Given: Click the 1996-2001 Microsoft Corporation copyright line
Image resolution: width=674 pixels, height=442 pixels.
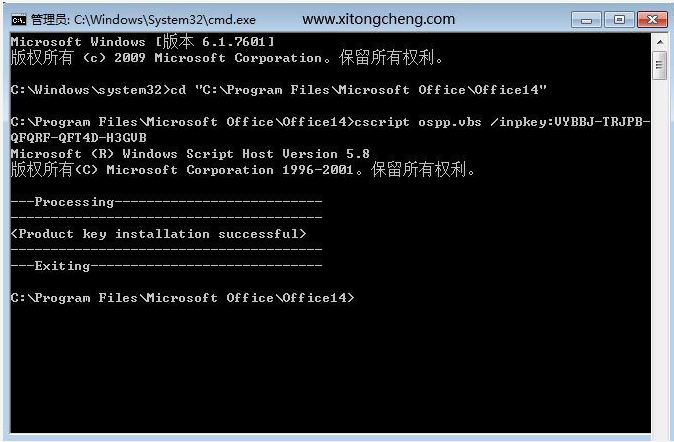Looking at the screenshot, I should [242, 170].
